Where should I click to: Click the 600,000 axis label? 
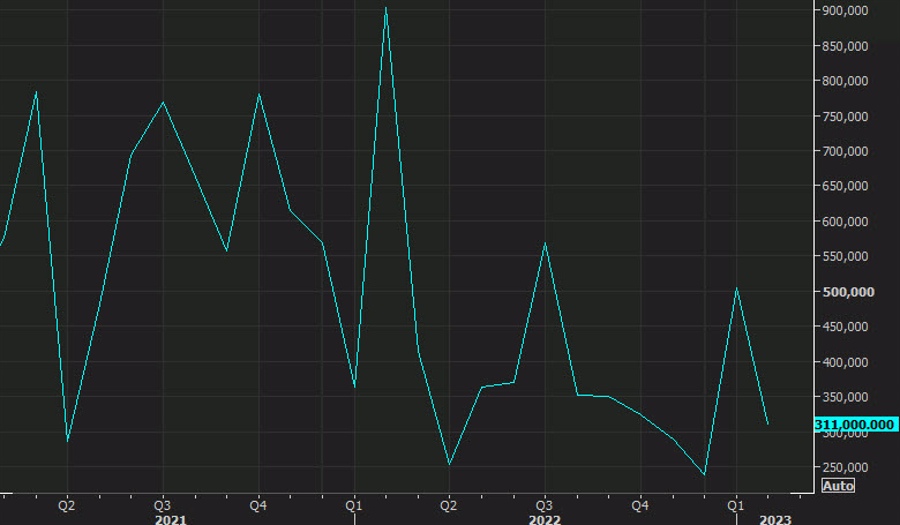tap(845, 221)
